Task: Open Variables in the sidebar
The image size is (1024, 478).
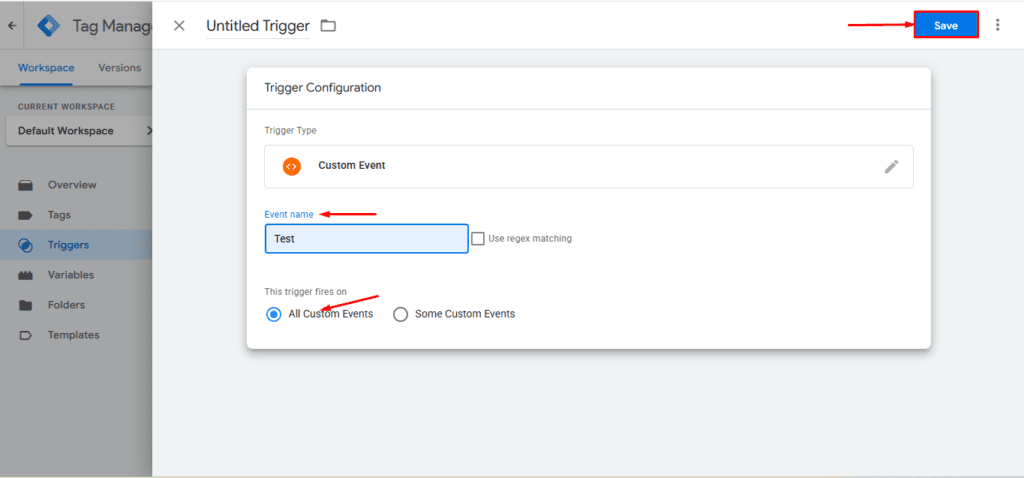Action: (x=70, y=275)
